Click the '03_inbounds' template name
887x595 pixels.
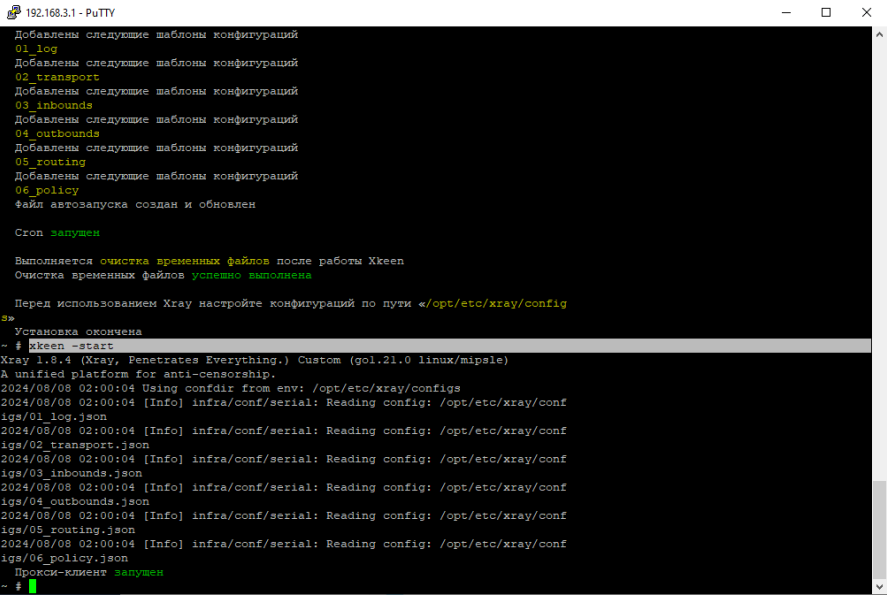53,105
